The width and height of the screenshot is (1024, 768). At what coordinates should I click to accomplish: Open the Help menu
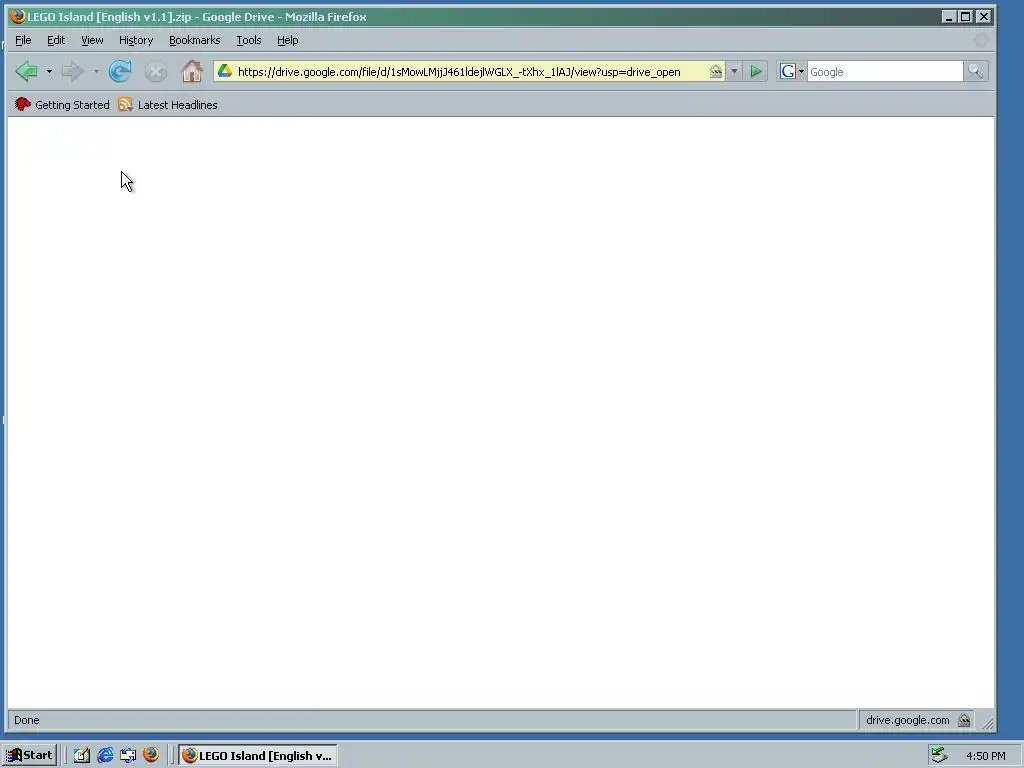click(x=287, y=40)
